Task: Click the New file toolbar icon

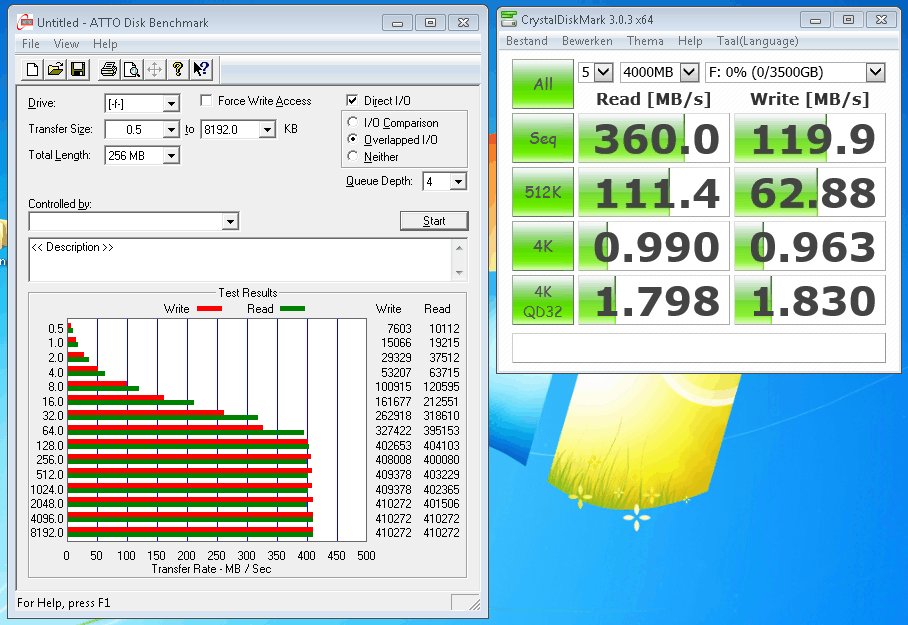Action: [x=33, y=69]
